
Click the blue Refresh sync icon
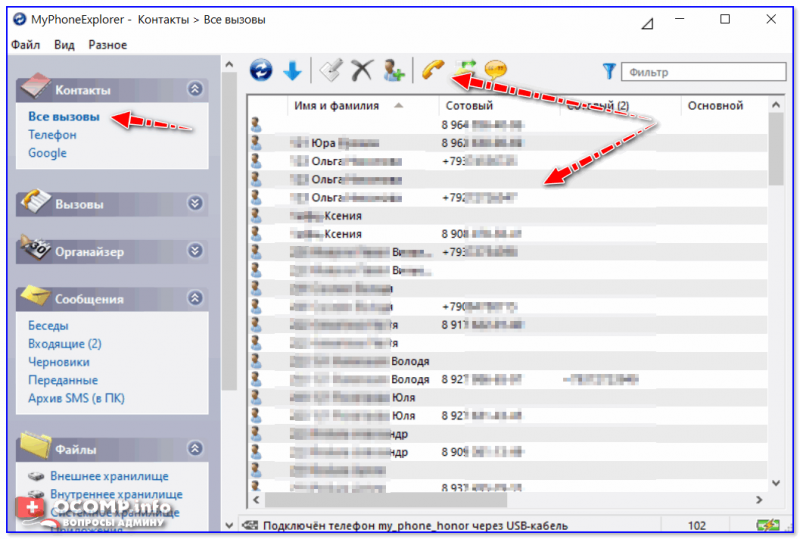(x=261, y=70)
